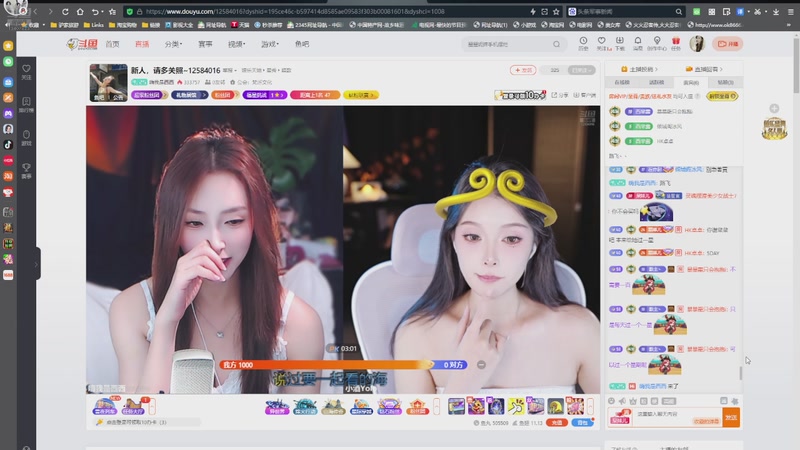Click the search magnifier in Douyu search box
Screen dimensions: 800x450
556,44
